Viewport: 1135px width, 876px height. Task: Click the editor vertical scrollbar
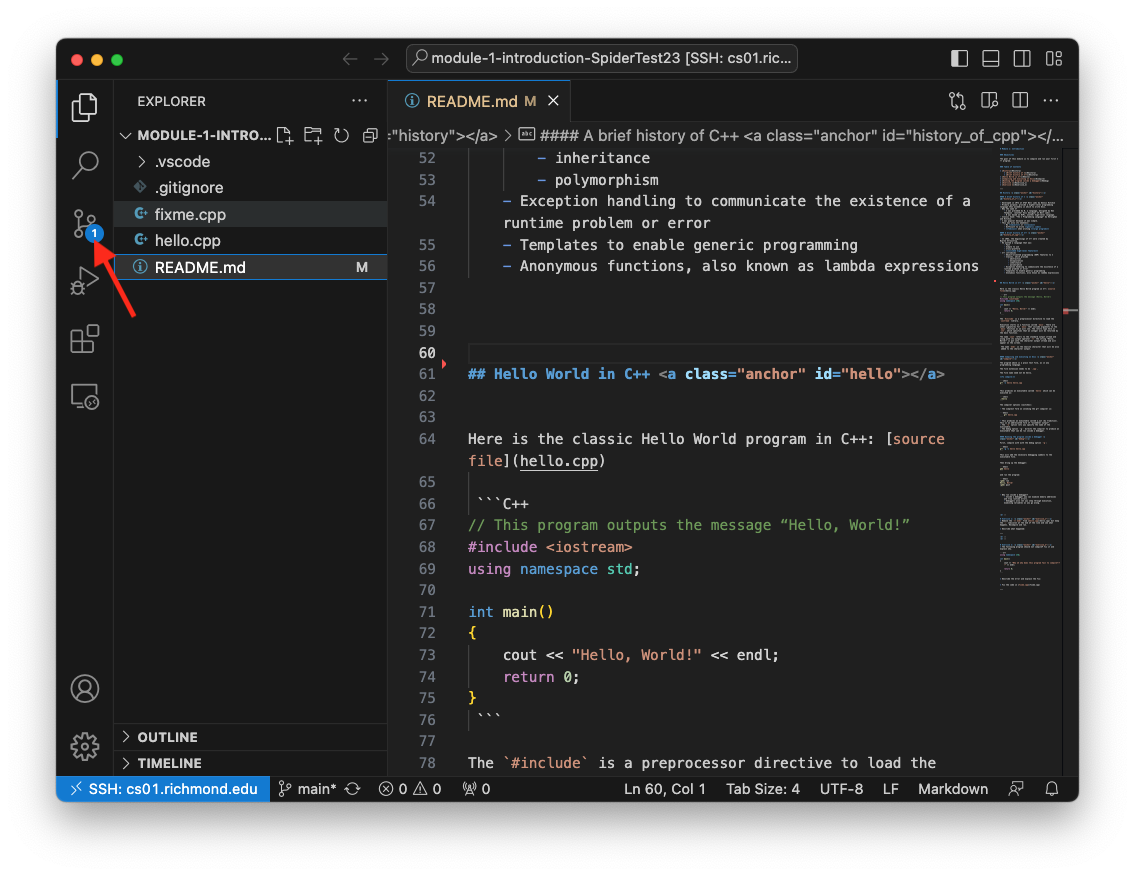pos(1071,462)
